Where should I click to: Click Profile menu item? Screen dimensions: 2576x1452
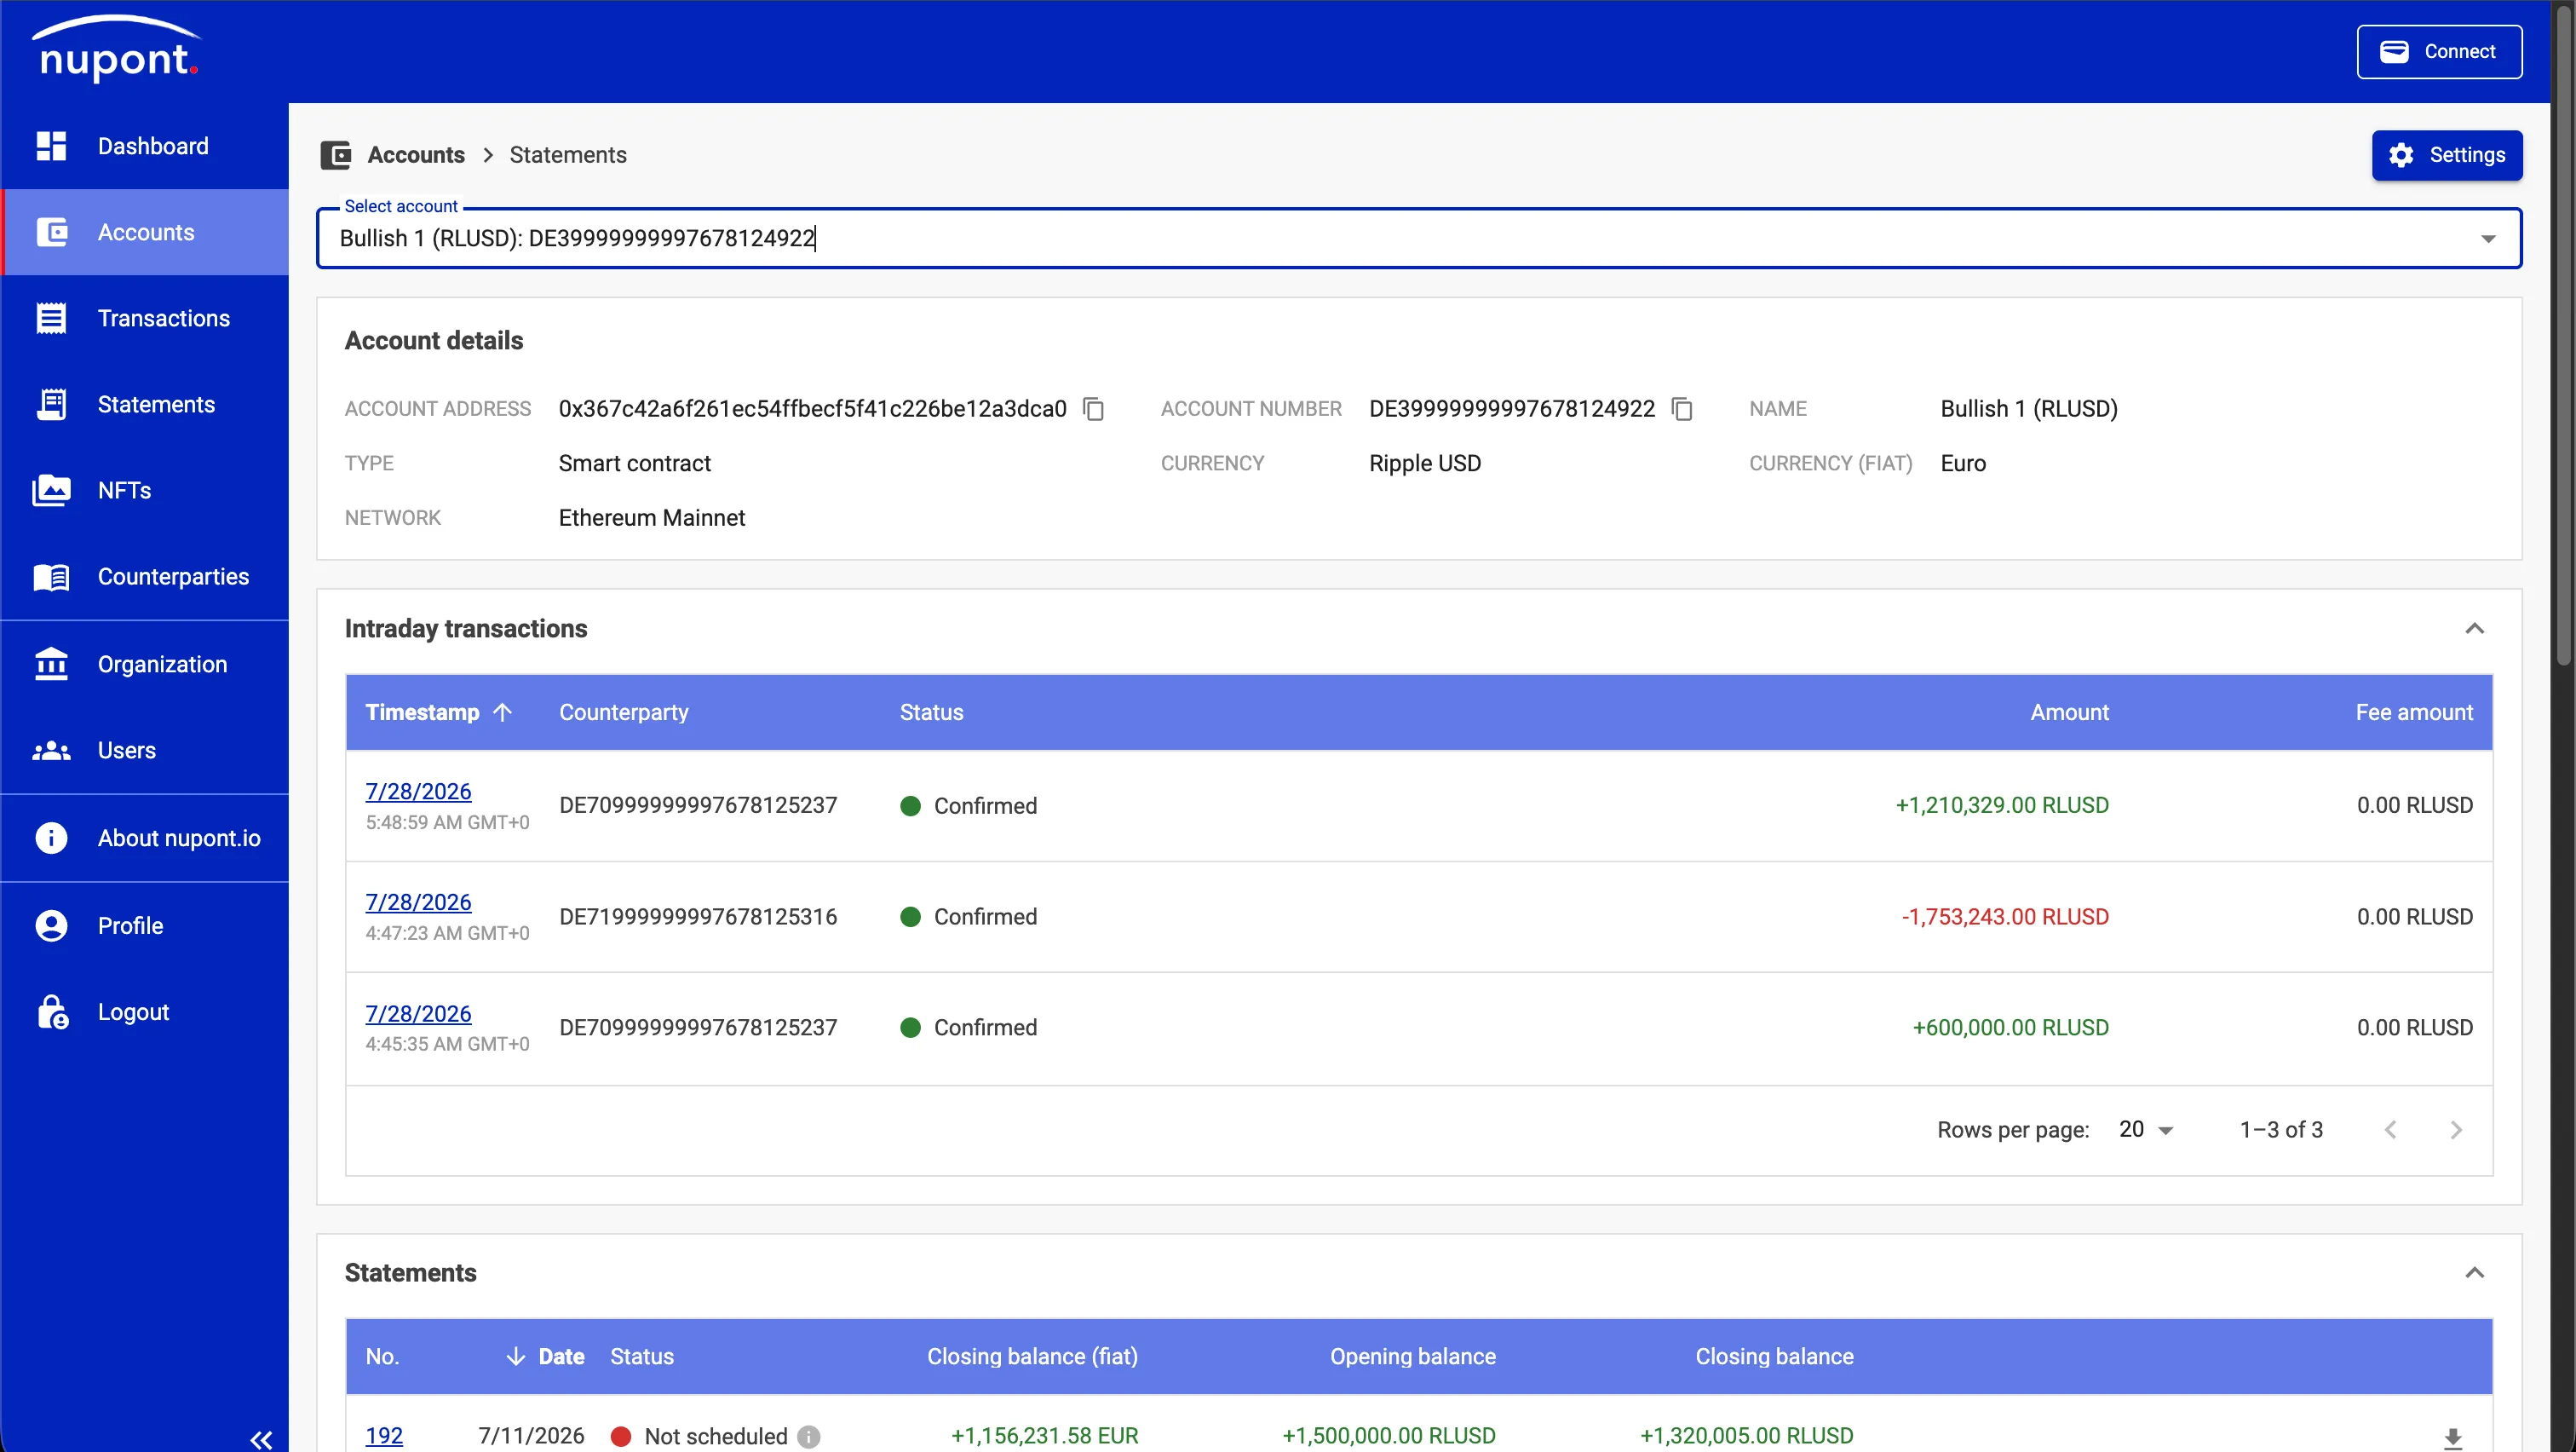145,926
